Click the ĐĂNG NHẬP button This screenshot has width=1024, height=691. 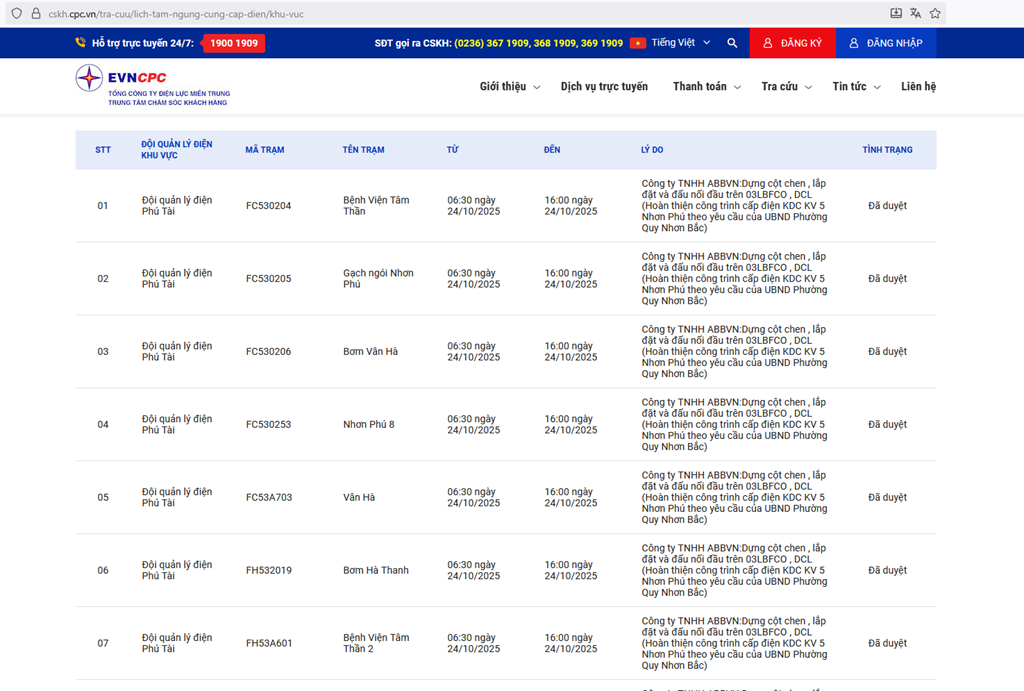click(885, 43)
